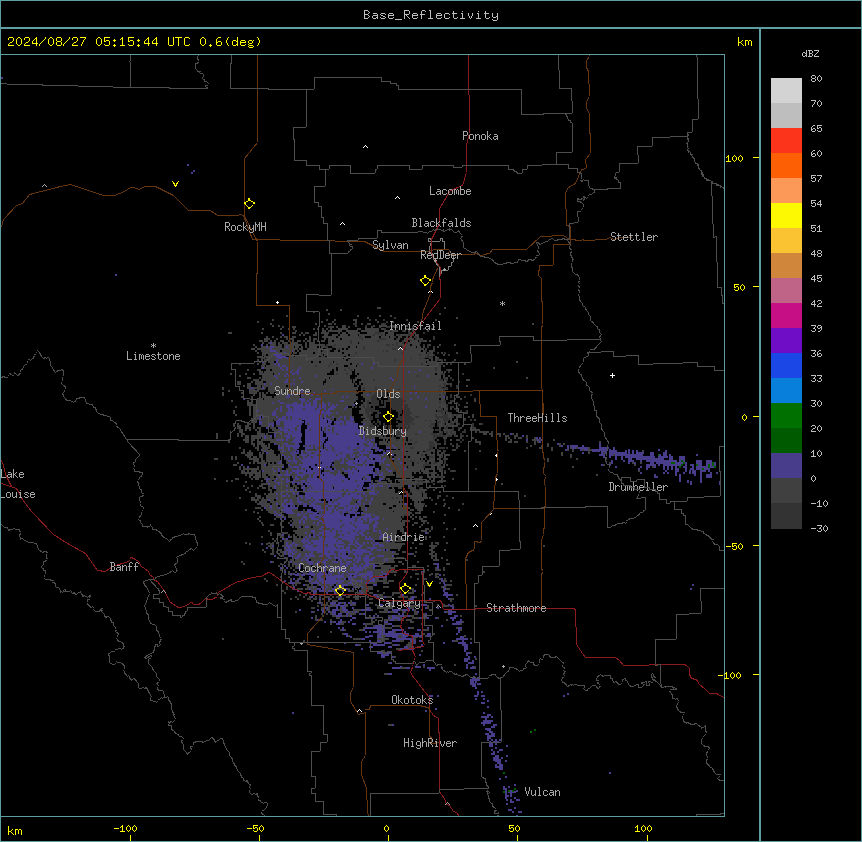Click the yellow V marker northwest of RockyMH
Screen dimensions: 862x842
(x=175, y=184)
